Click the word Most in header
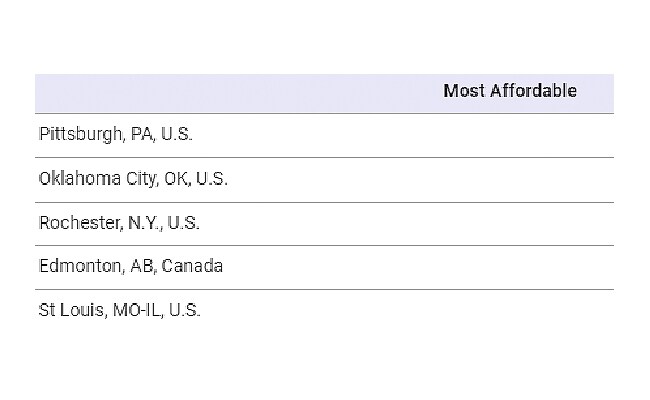Viewport: 650px width, 400px height. (464, 91)
